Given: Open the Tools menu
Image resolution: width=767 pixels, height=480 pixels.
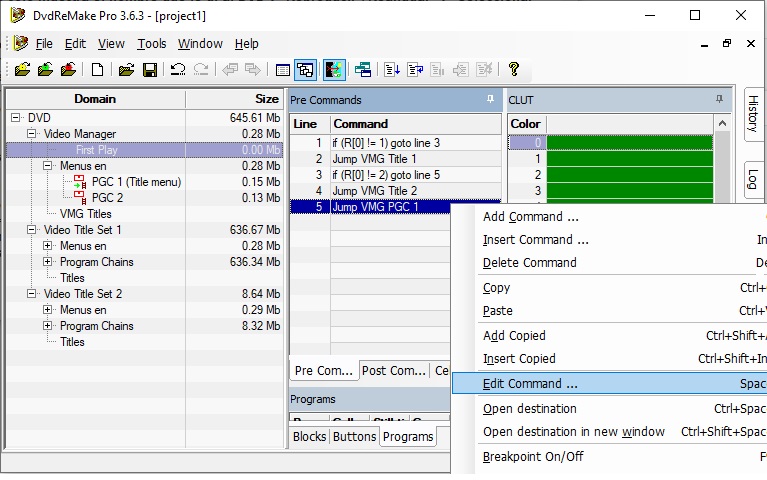Looking at the screenshot, I should click(x=152, y=44).
